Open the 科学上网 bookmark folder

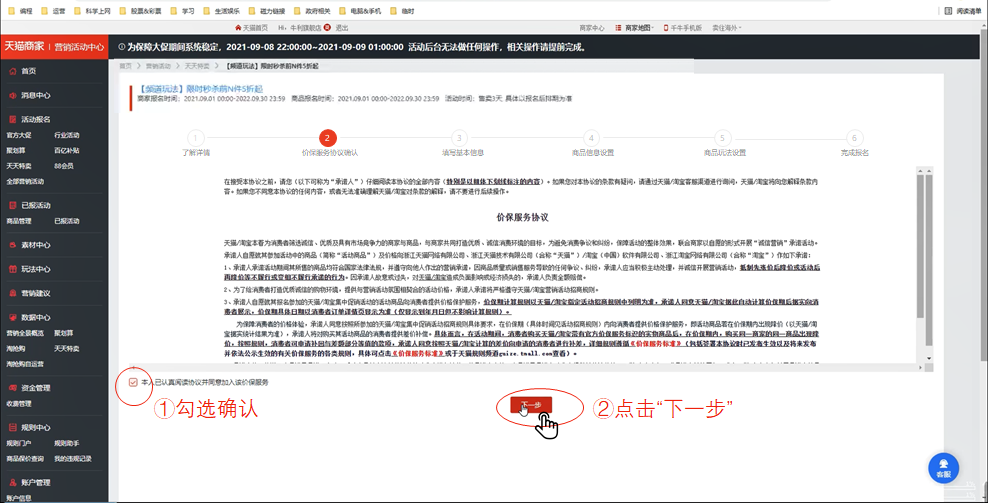pyautogui.click(x=92, y=11)
